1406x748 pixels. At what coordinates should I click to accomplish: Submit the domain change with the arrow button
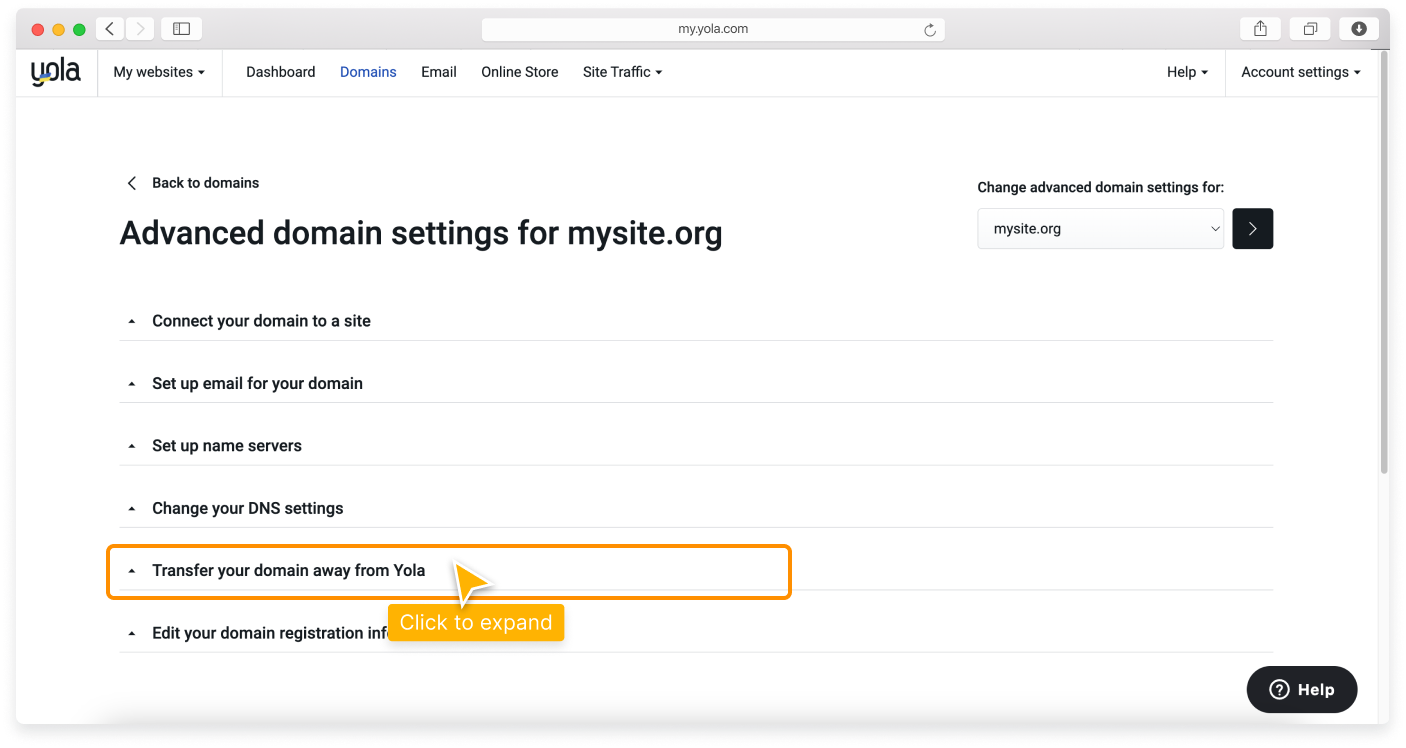(x=1252, y=228)
